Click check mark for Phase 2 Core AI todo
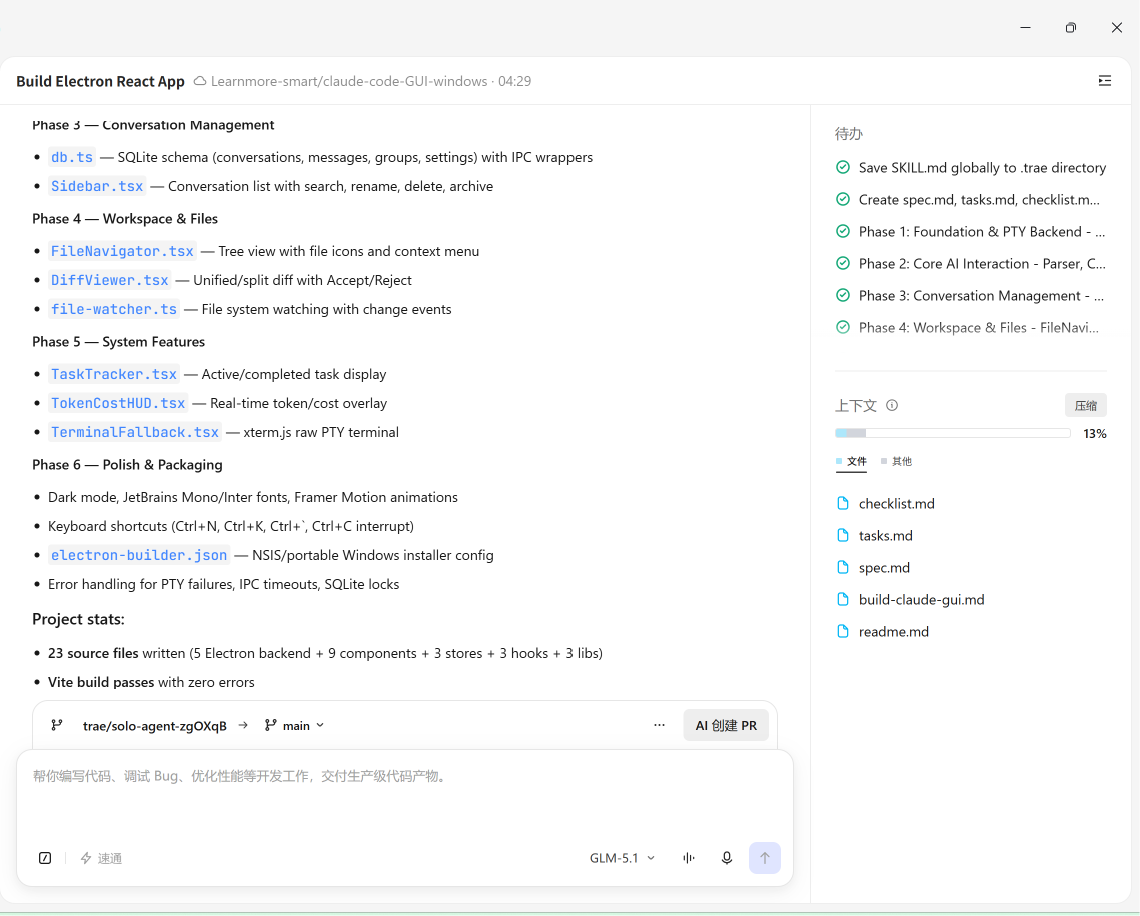Viewport: 1140px width, 916px height. [x=843, y=263]
